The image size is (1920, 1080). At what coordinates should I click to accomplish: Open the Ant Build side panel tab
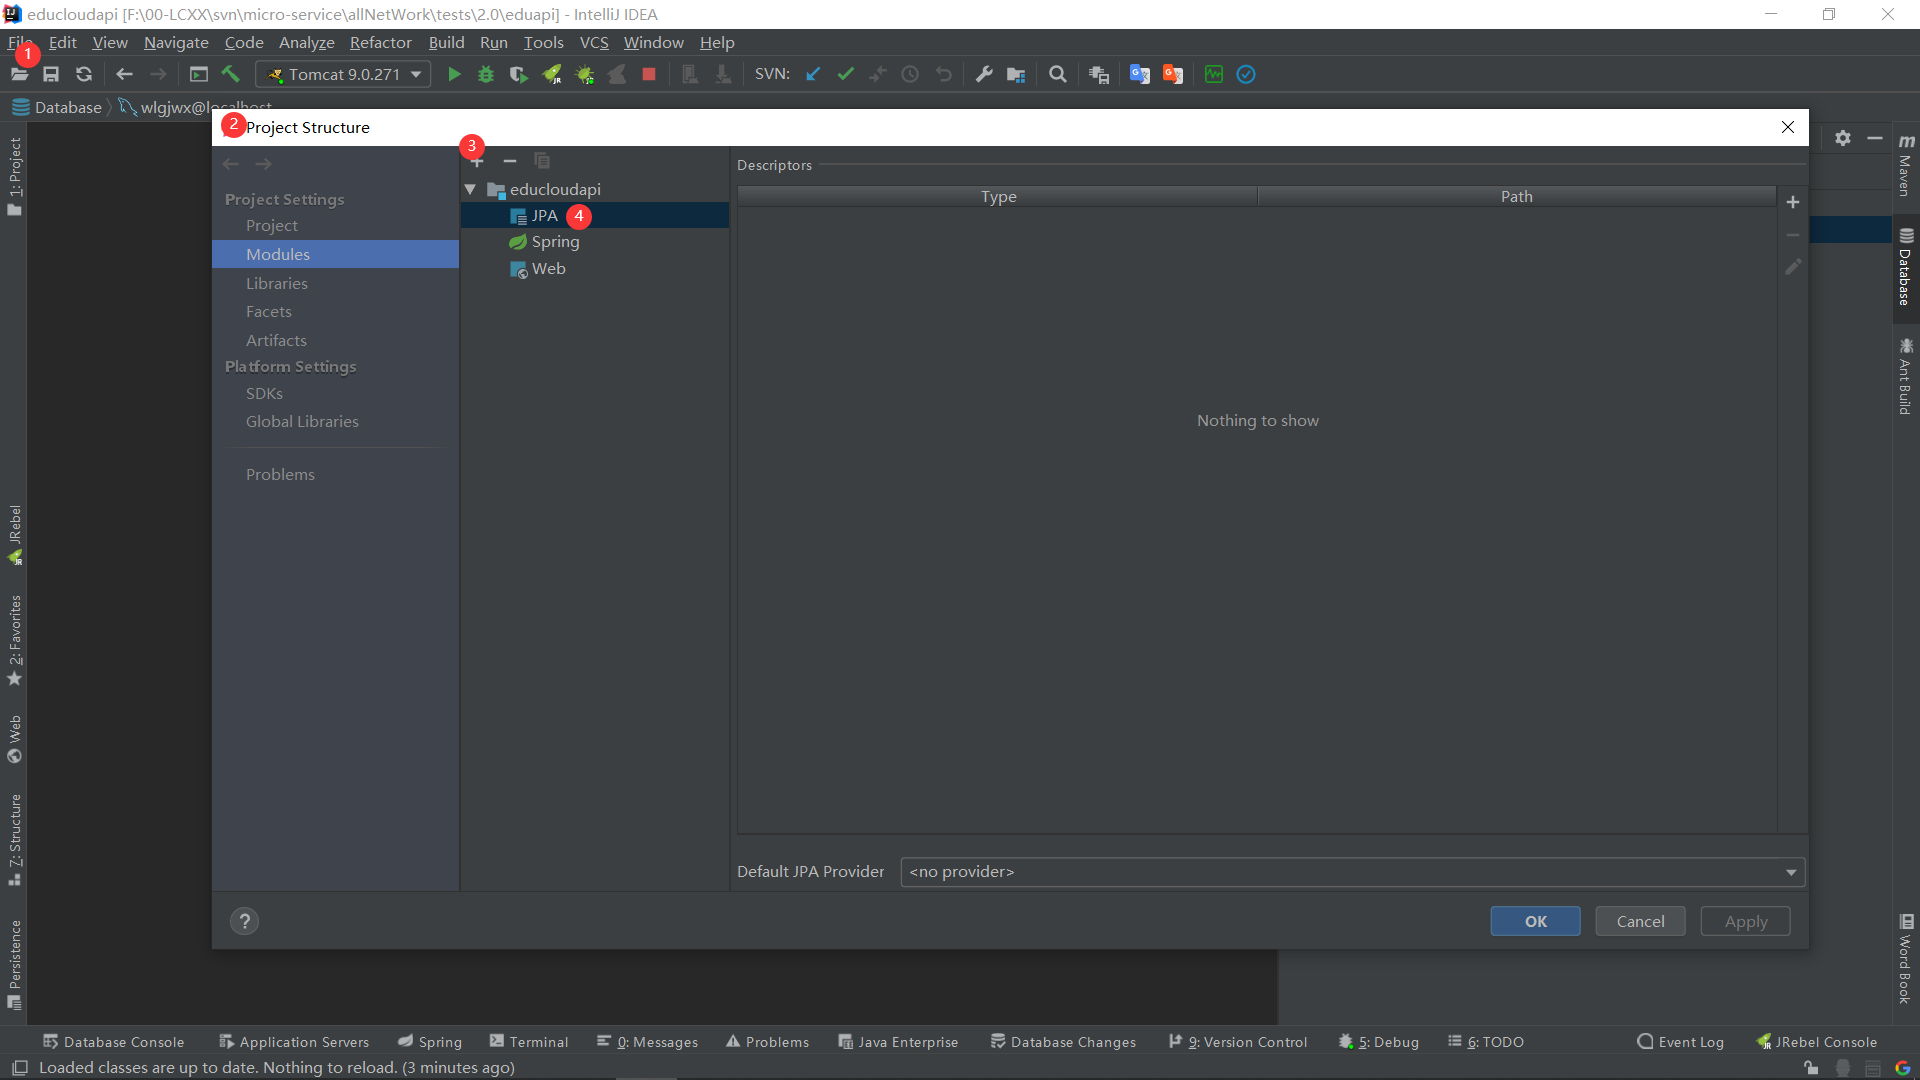pos(1906,376)
